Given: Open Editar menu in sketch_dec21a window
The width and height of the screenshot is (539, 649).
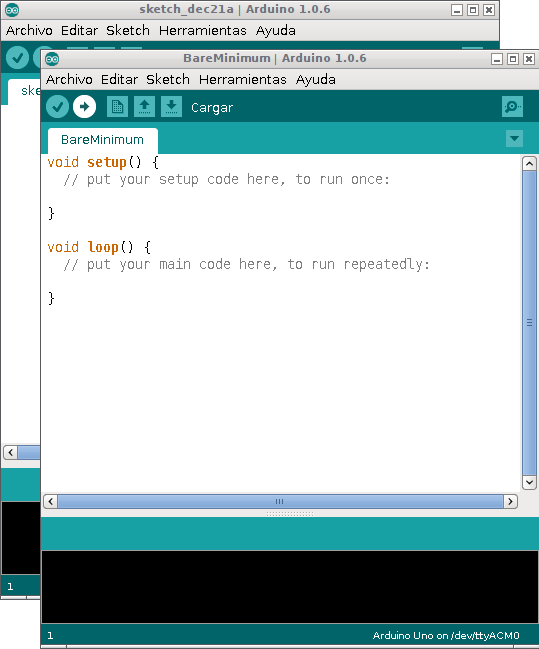Looking at the screenshot, I should [x=79, y=31].
